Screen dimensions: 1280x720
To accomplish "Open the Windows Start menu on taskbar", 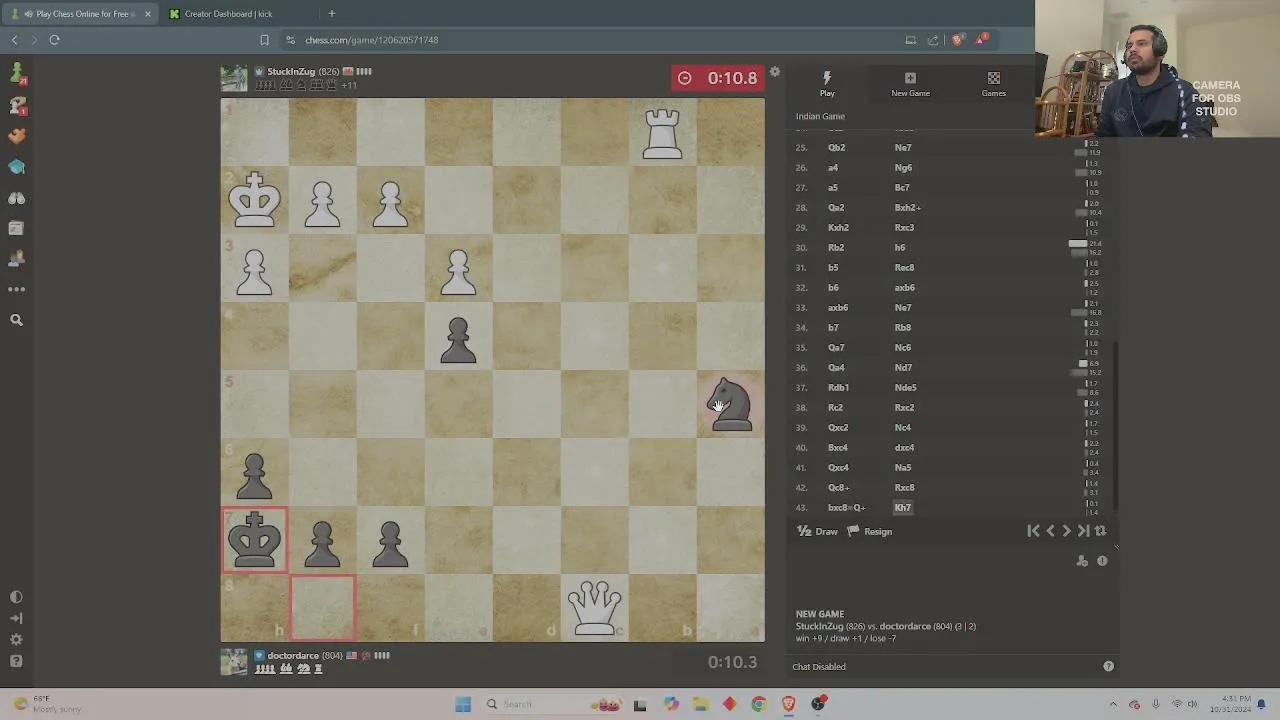I will tap(463, 704).
